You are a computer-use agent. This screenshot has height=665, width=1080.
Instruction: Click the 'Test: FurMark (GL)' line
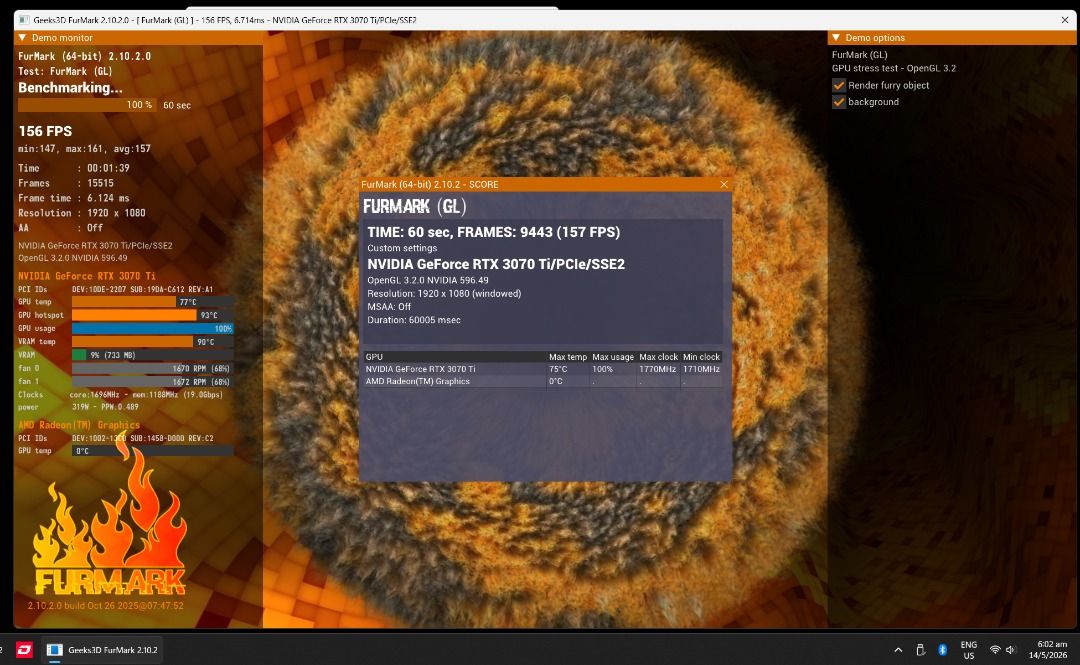coord(65,71)
